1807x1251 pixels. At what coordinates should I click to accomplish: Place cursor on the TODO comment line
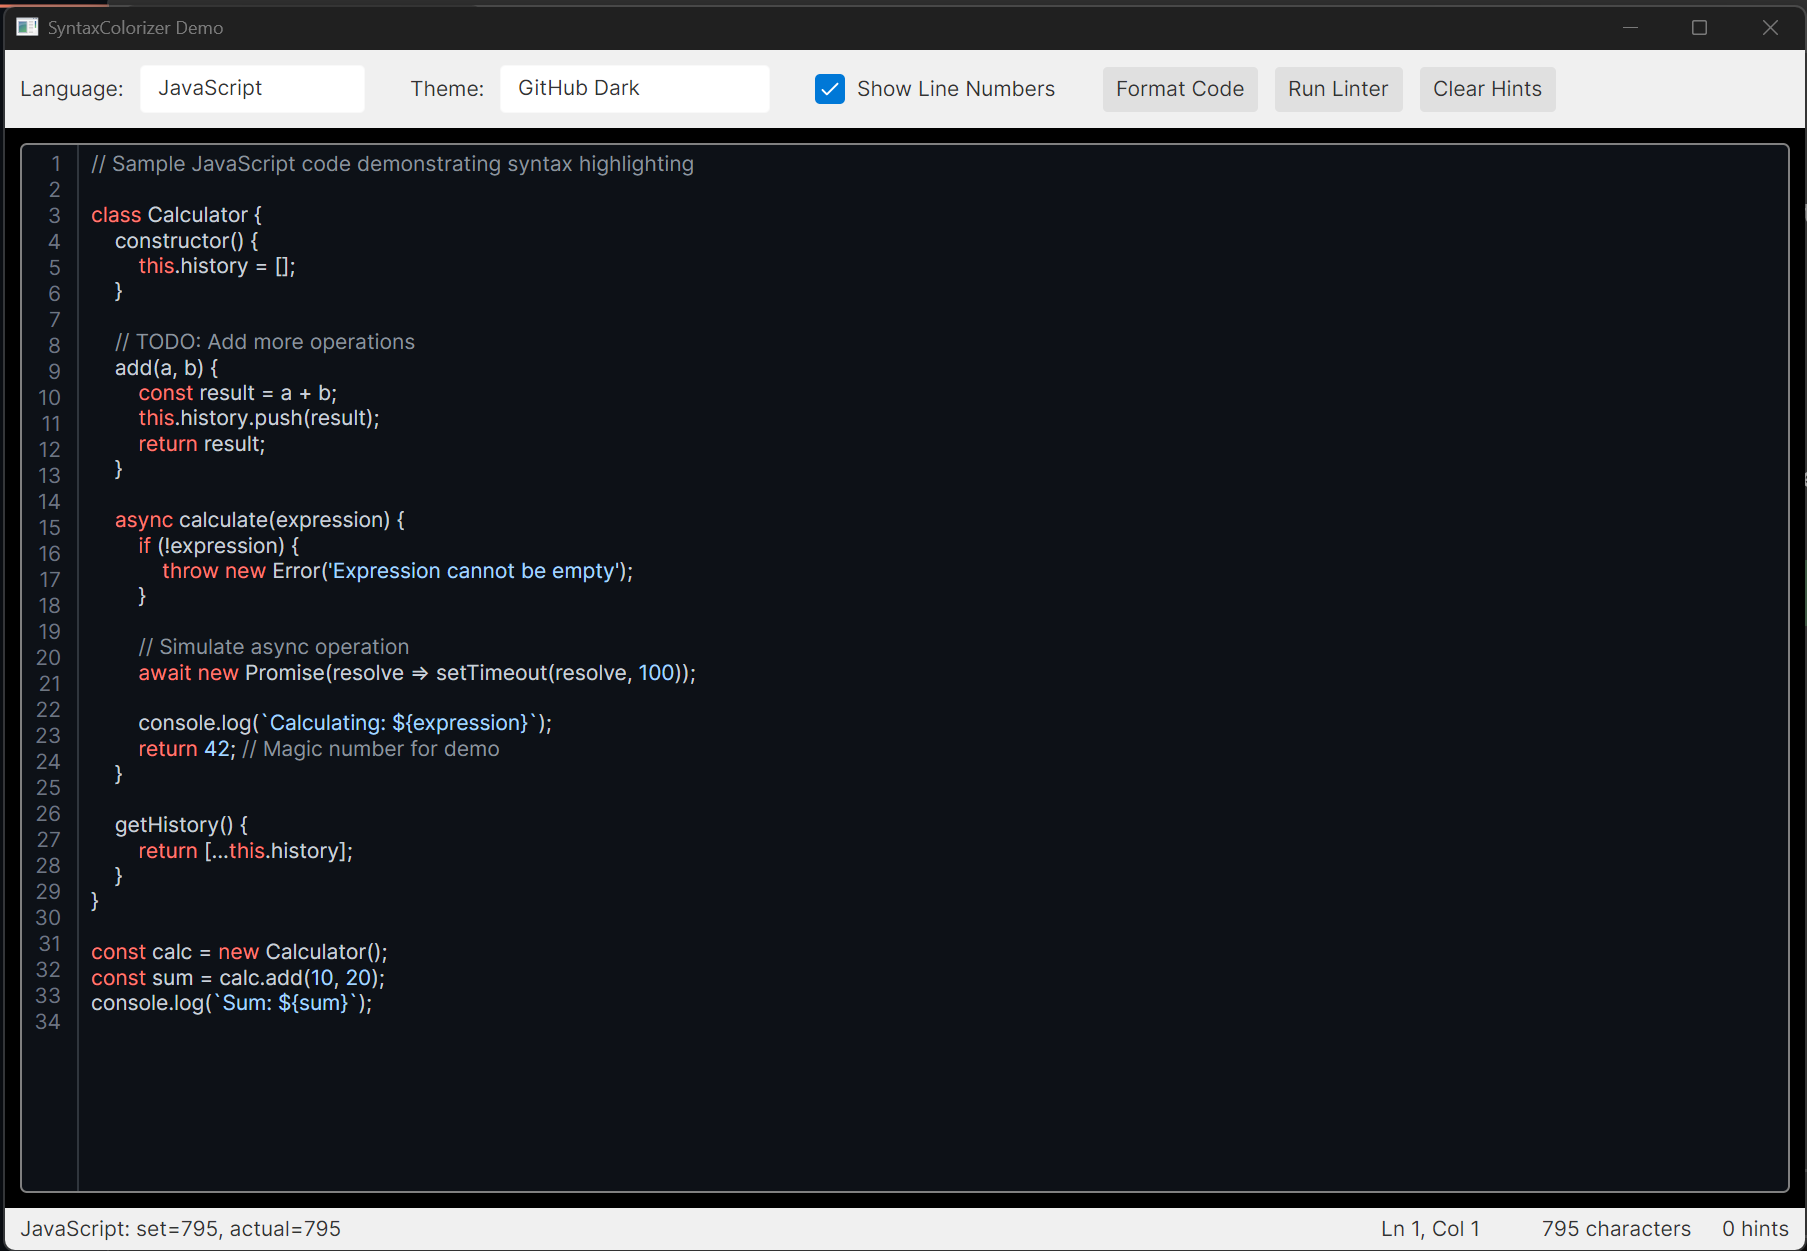[x=264, y=341]
